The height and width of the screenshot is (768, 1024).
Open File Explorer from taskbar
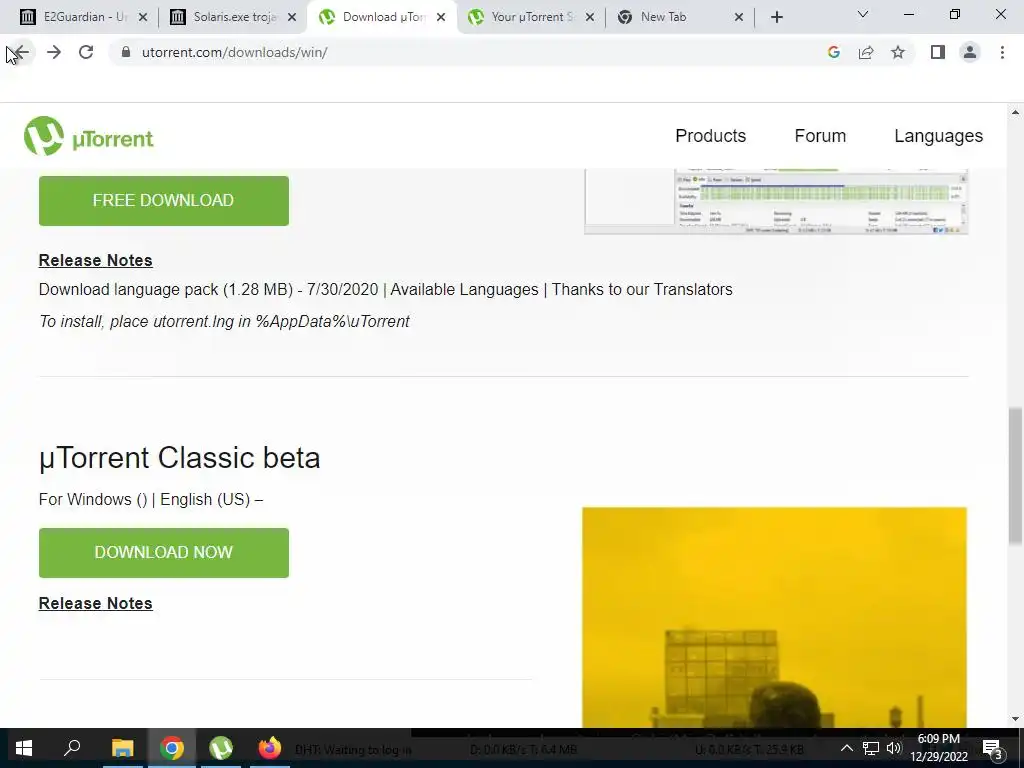tap(122, 748)
